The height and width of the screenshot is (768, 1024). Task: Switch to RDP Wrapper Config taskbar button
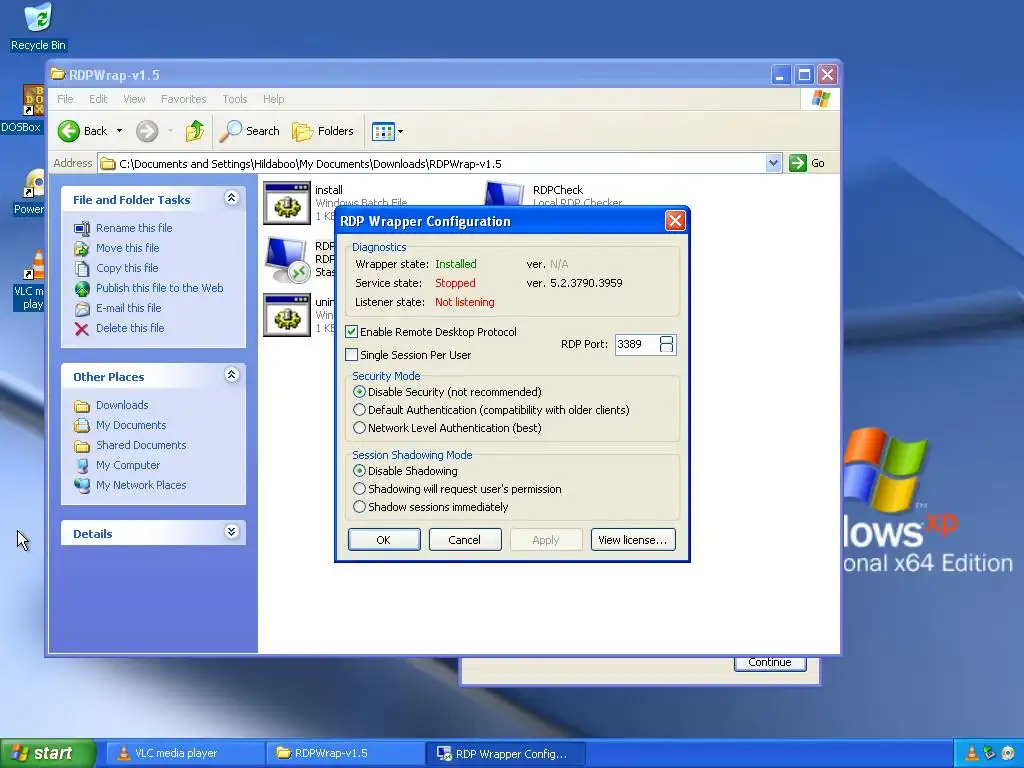point(505,754)
